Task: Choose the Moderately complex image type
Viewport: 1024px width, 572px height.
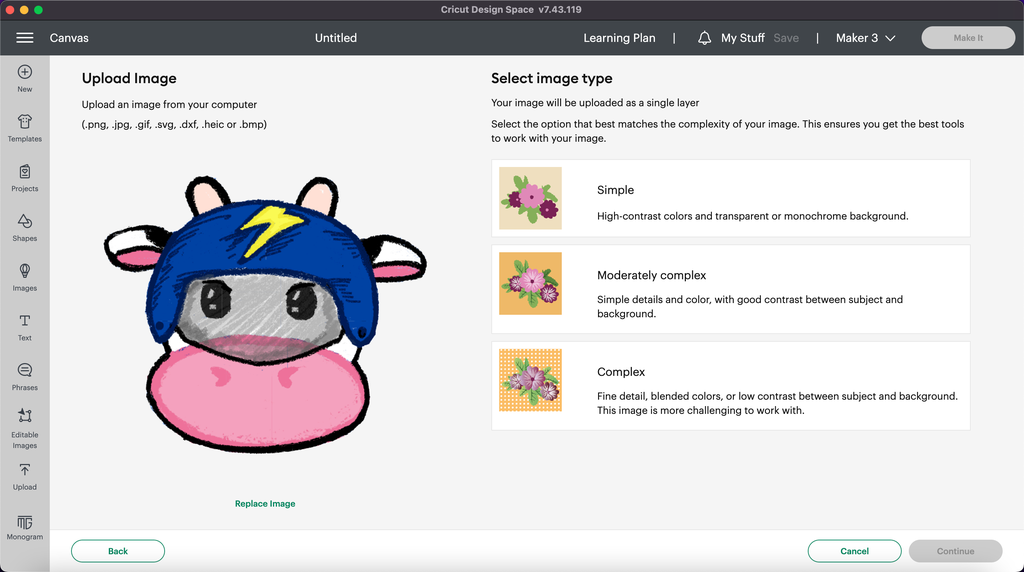Action: 730,289
